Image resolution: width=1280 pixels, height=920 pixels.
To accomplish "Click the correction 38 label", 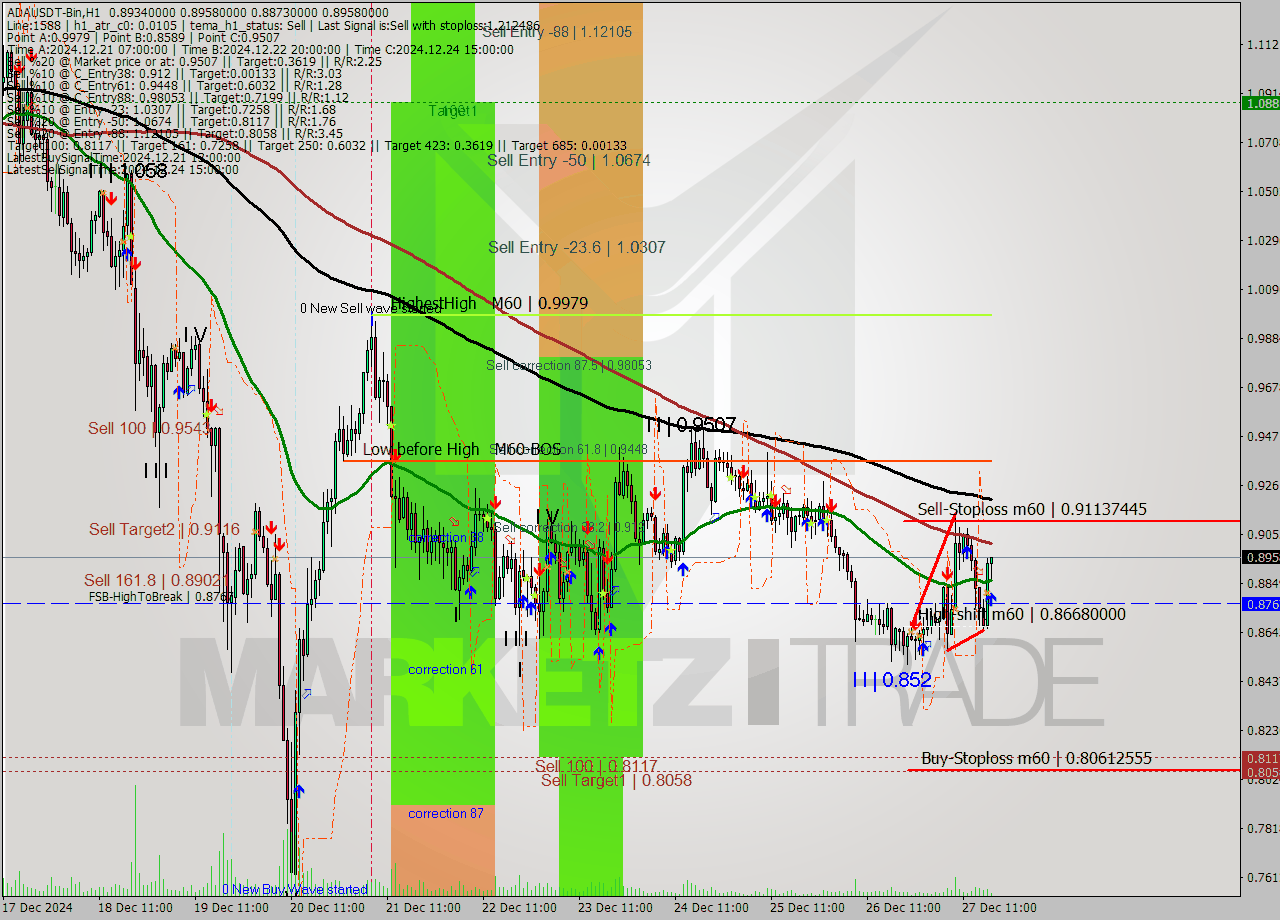I will [x=447, y=537].
